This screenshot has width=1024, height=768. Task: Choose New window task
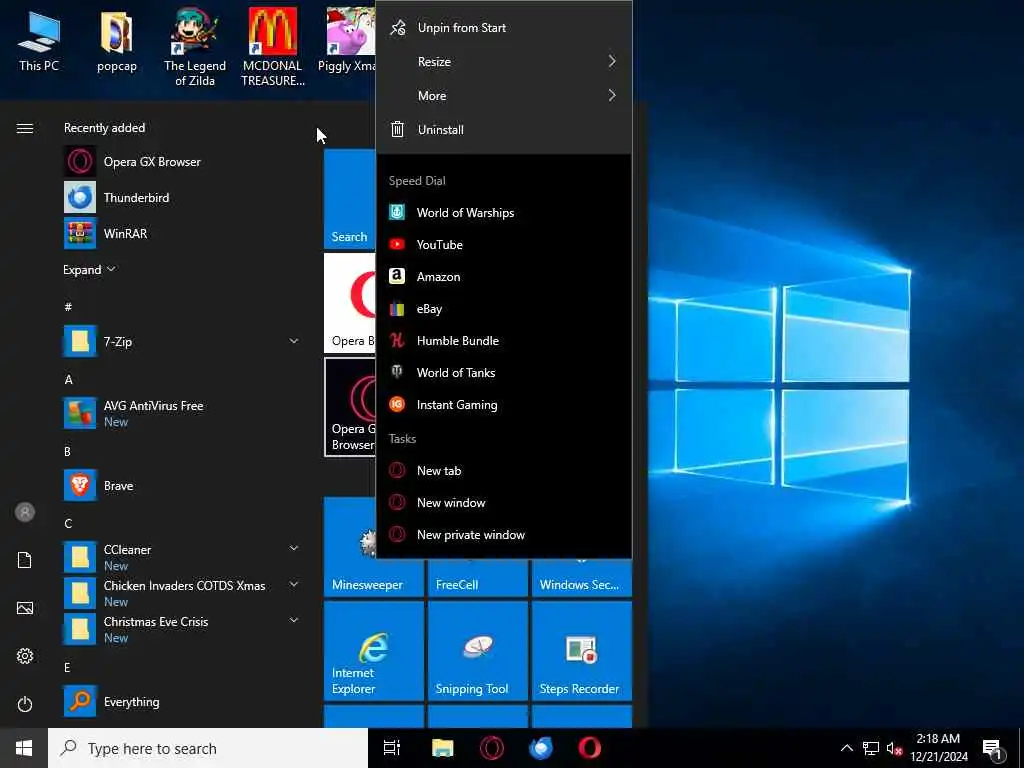tap(504, 503)
